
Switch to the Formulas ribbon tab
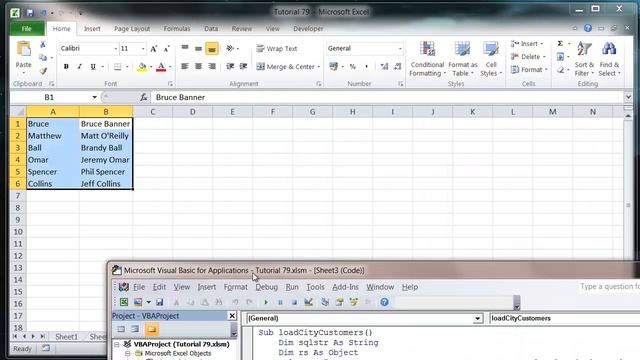(177, 29)
